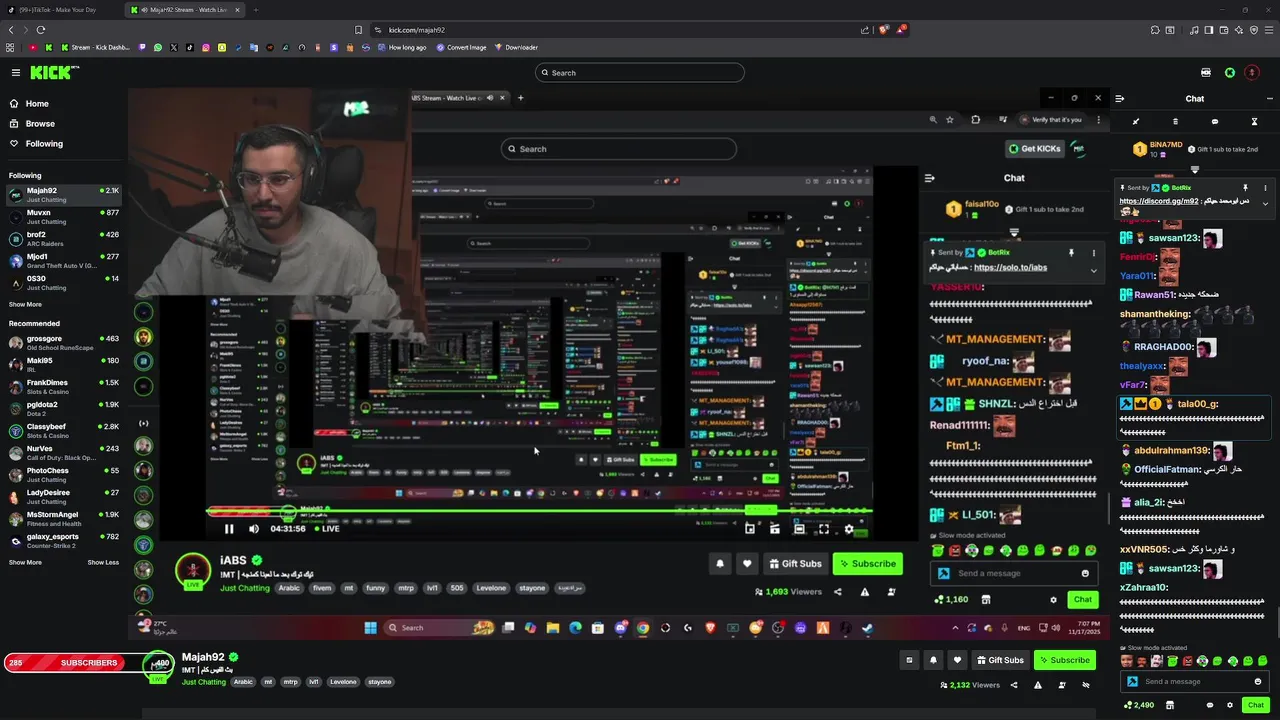Screen dimensions: 1280x720
Task: Open the emoji picker in chat input
Action: coord(1258,681)
